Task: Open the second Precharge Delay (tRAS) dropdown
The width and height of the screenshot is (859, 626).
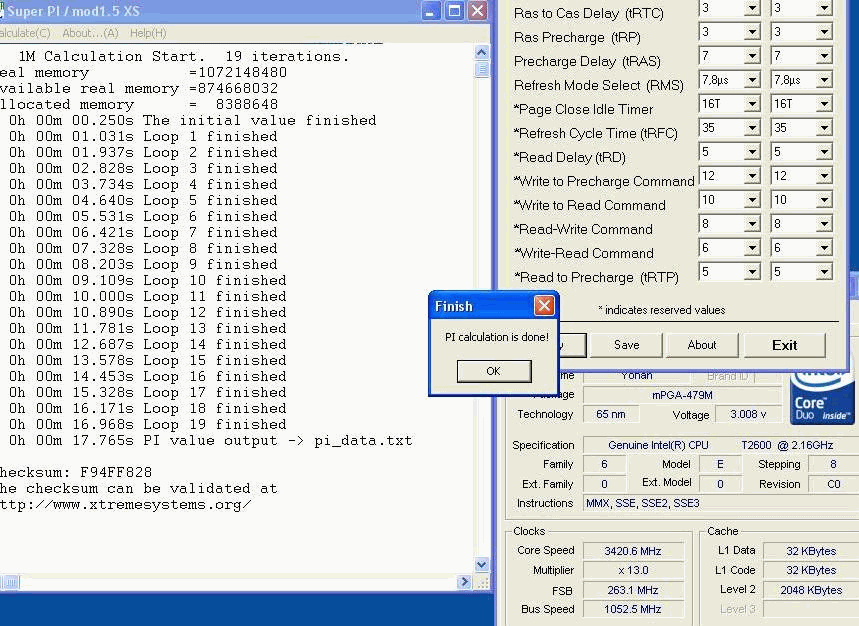Action: (824, 56)
